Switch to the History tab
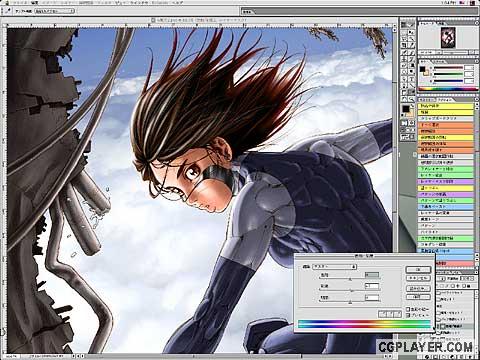Image resolution: width=480 pixels, height=360 pixels. pyautogui.click(x=427, y=100)
